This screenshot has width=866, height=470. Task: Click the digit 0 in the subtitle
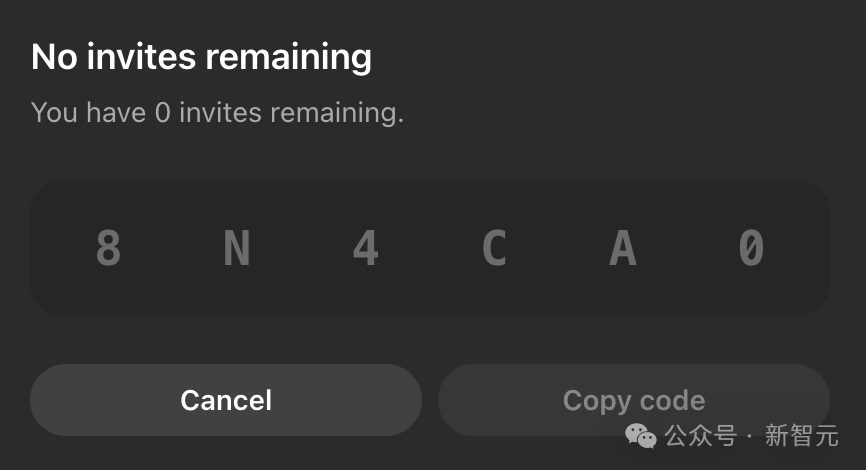pyautogui.click(x=162, y=112)
